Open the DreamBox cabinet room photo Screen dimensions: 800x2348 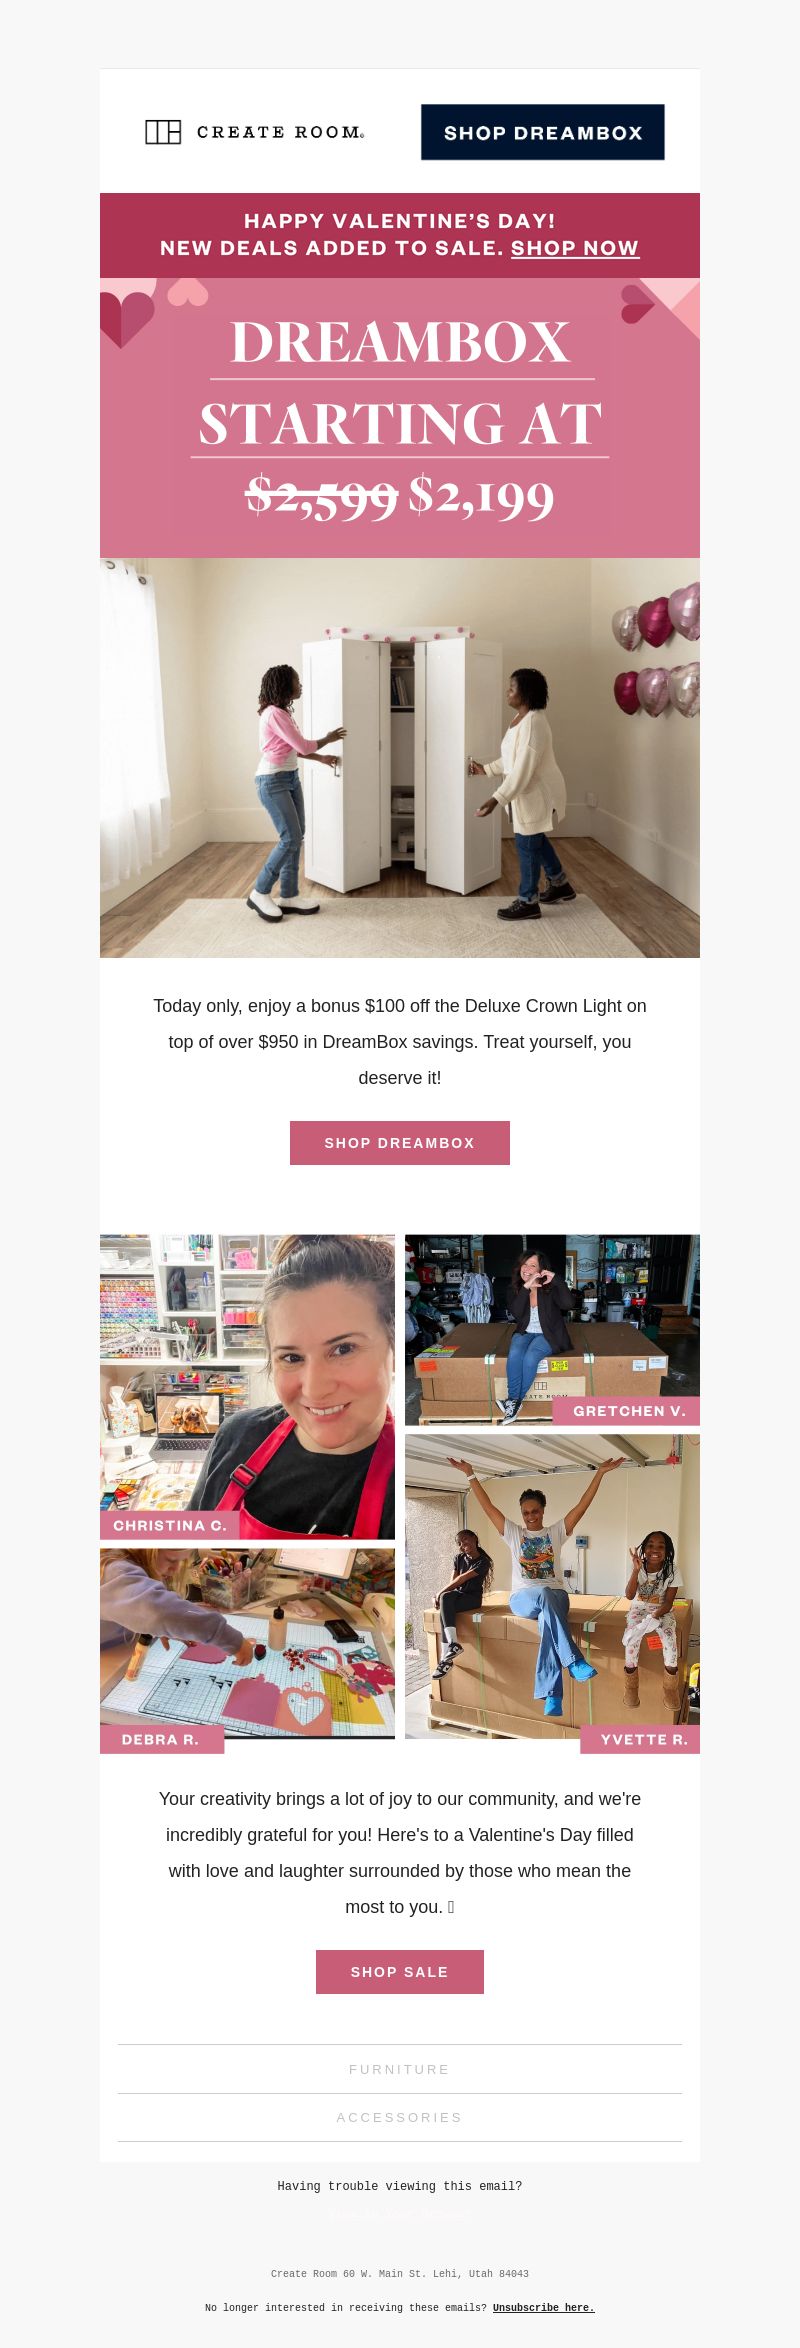[x=400, y=758]
